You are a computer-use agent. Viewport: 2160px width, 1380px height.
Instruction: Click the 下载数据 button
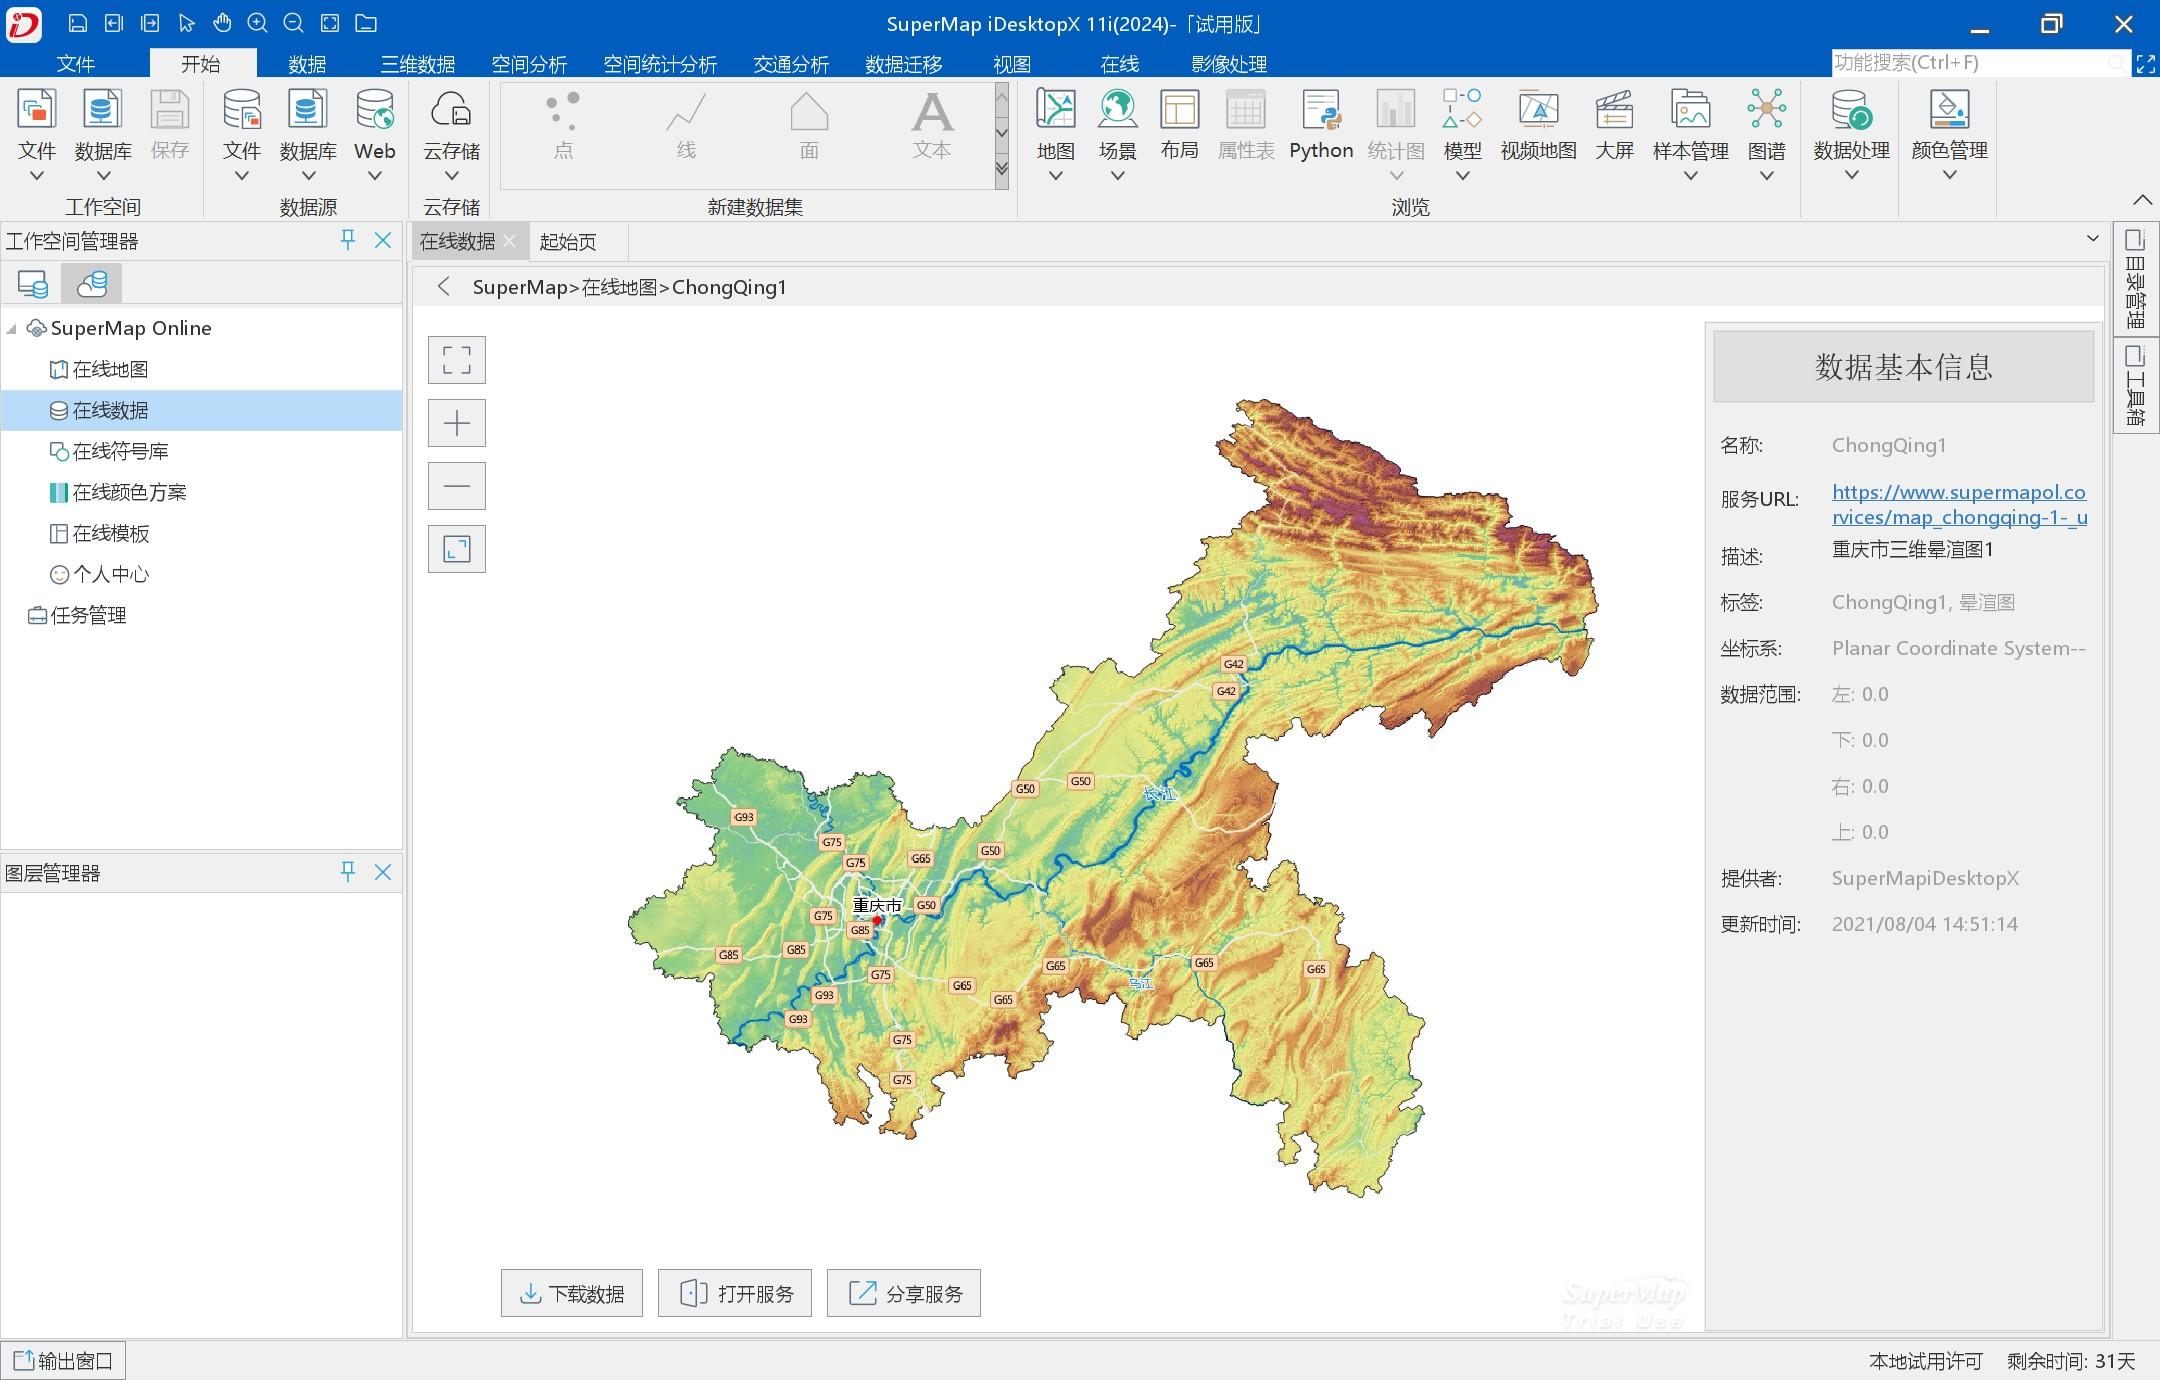[572, 1293]
